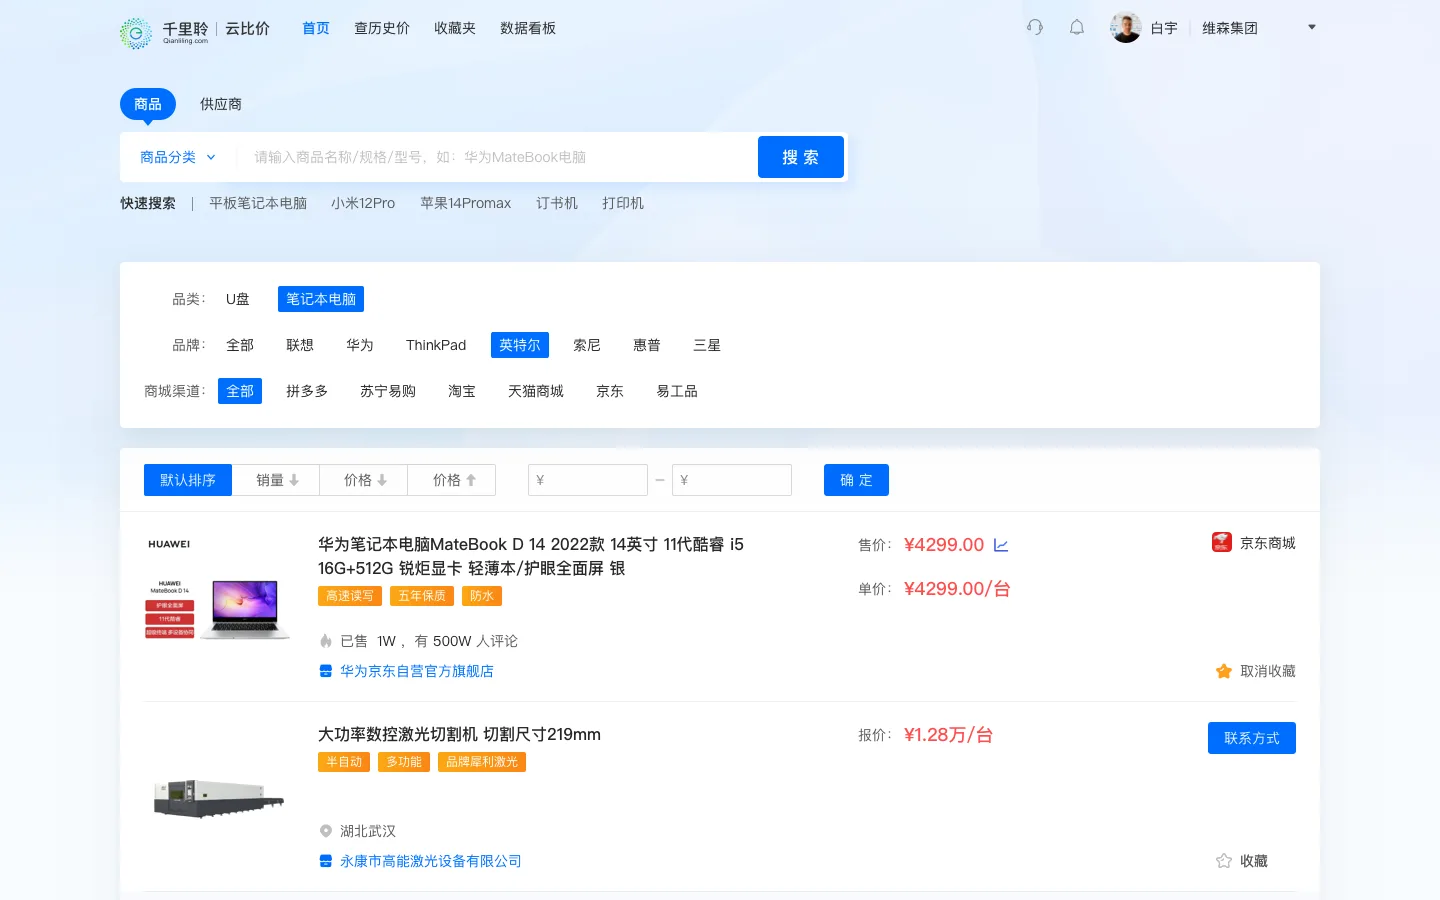This screenshot has width=1440, height=900.
Task: Open 华为京东自营官方旗舰店 store link
Action: [417, 671]
